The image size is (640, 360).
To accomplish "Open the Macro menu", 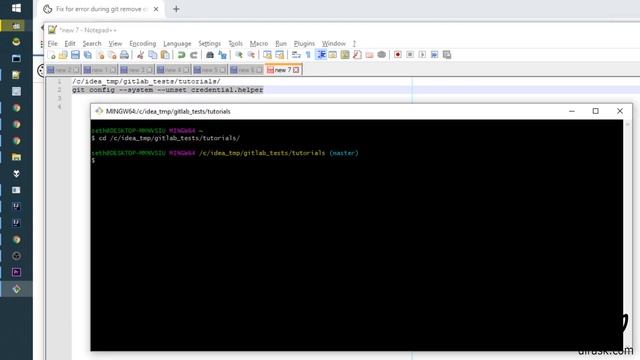I will coord(259,43).
